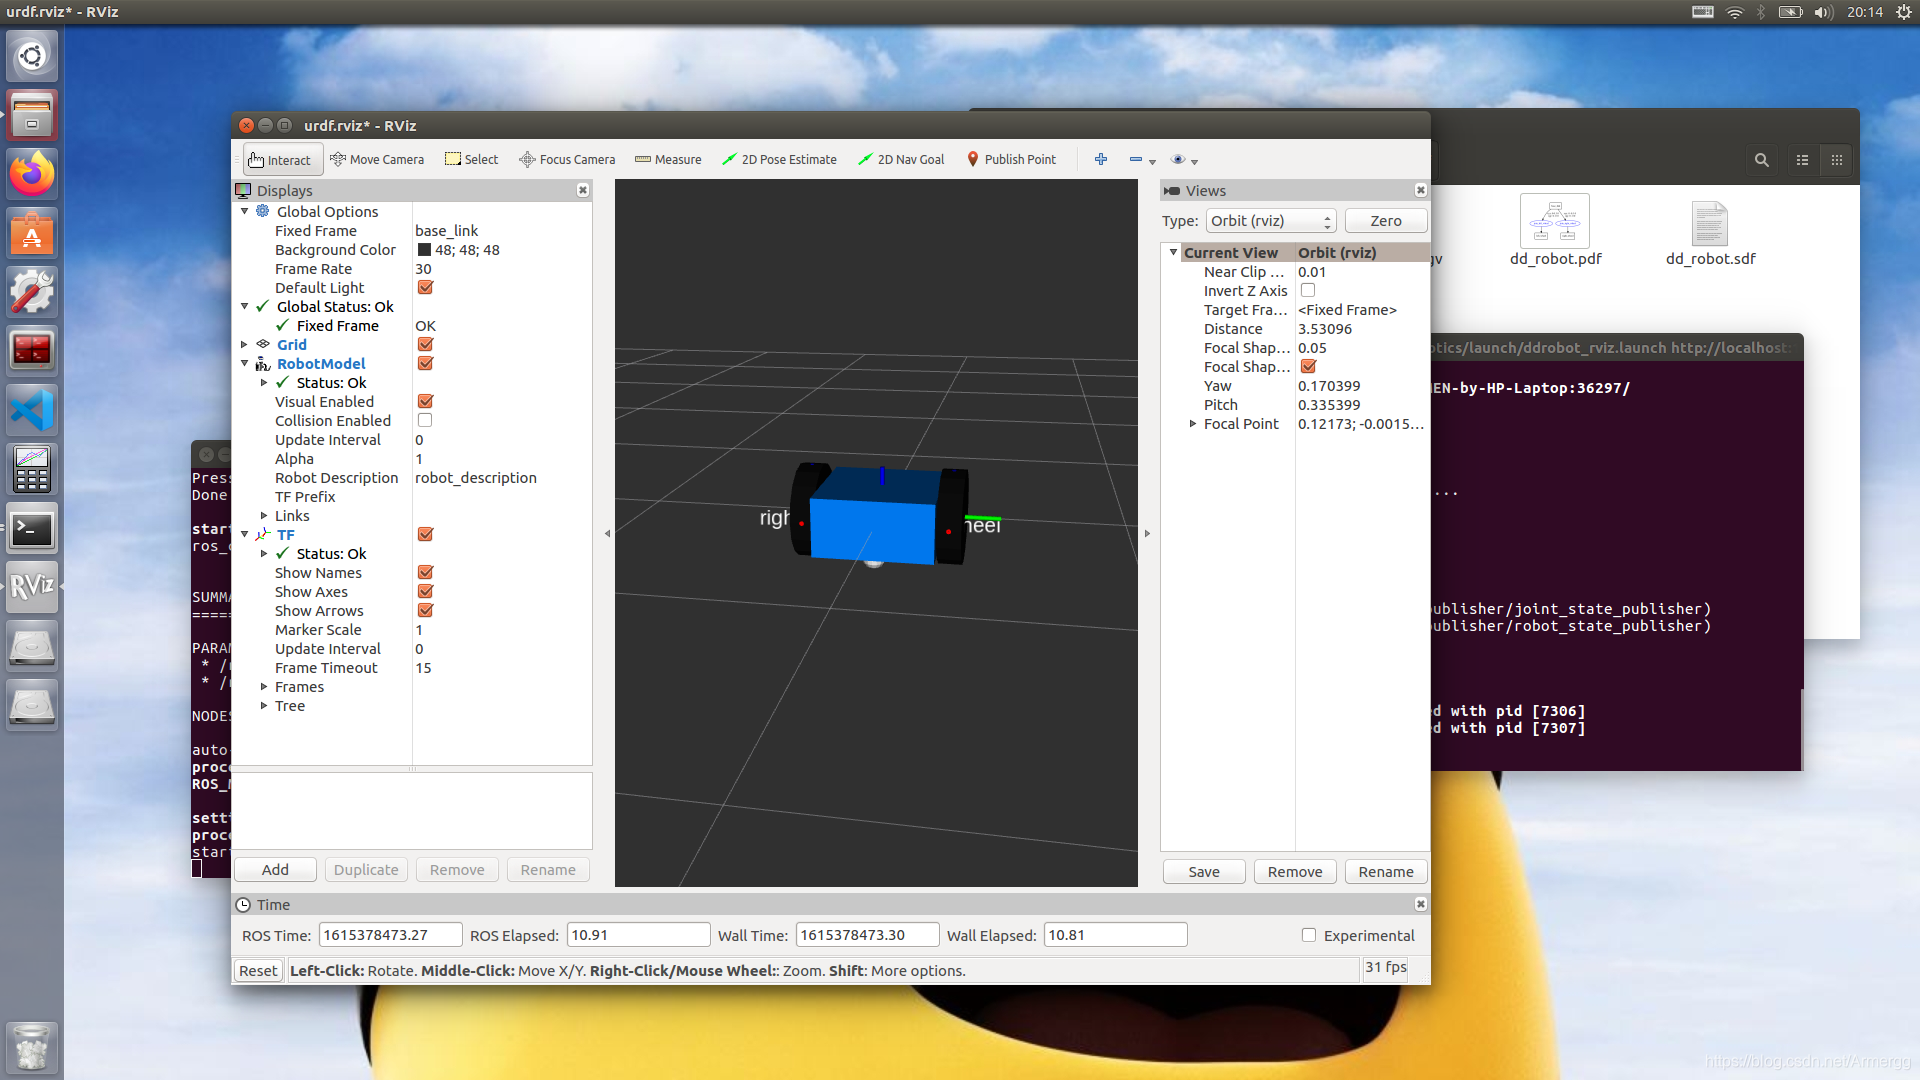Collapse the RobotModel display item

tap(244, 364)
